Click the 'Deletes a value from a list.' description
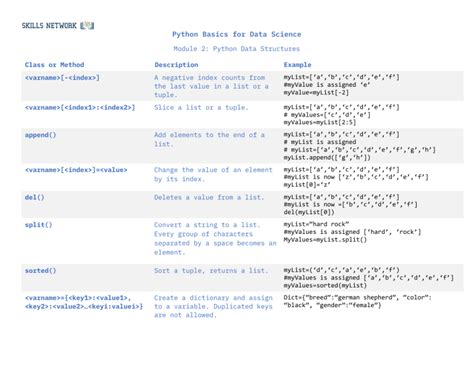The width and height of the screenshot is (474, 365). click(x=209, y=197)
